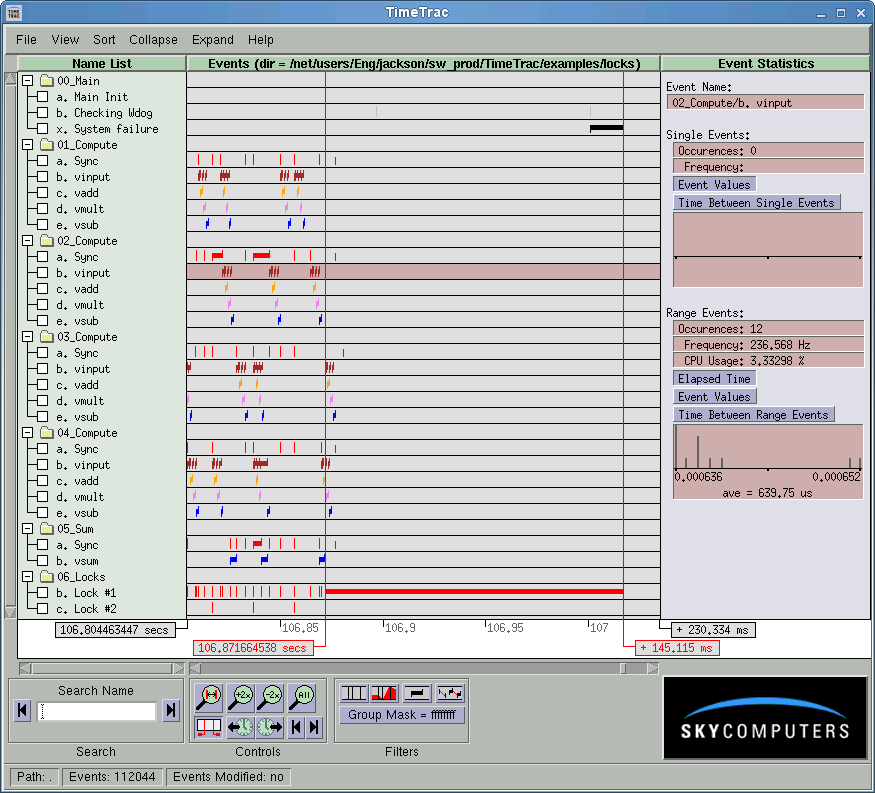Collapse the 05_Sum tree node
The height and width of the screenshot is (793, 875).
pyautogui.click(x=27, y=528)
